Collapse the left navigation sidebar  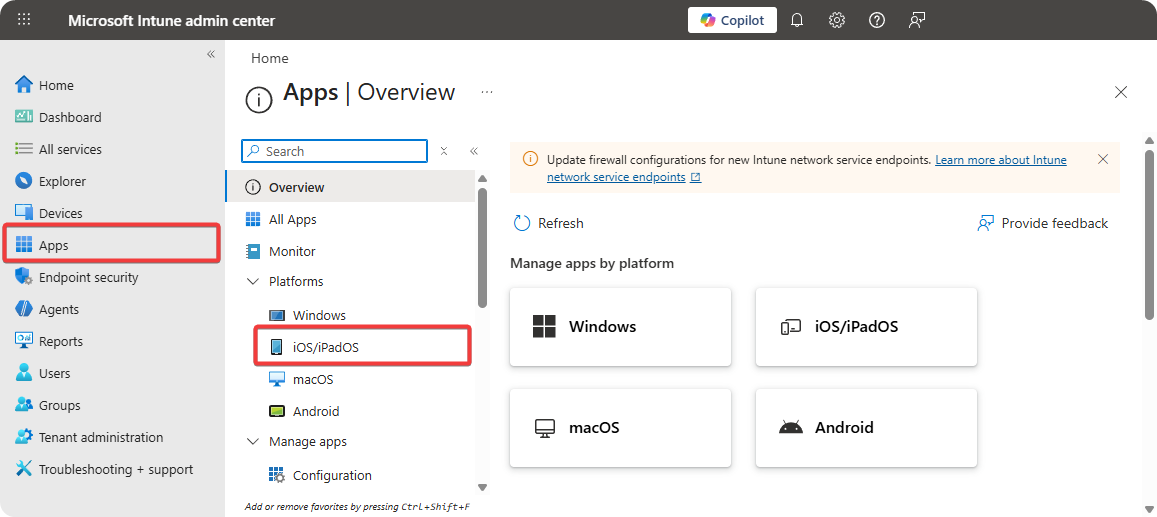211,54
